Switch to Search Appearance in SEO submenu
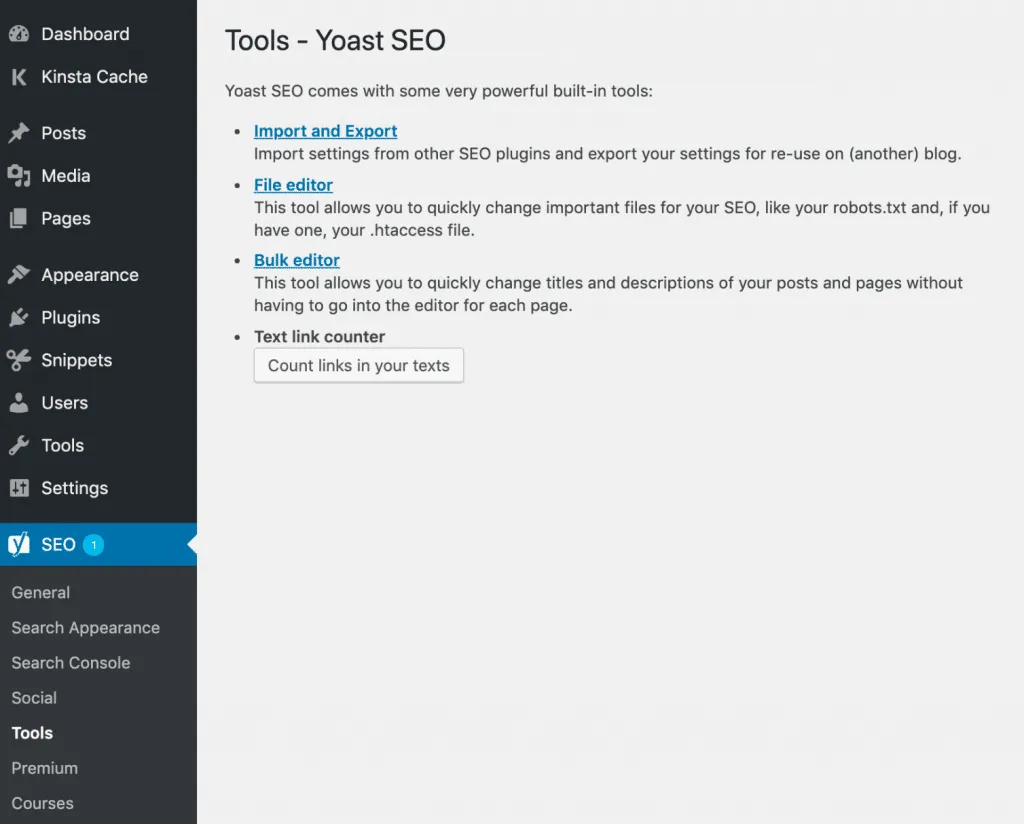Viewport: 1024px width, 824px height. coord(86,627)
